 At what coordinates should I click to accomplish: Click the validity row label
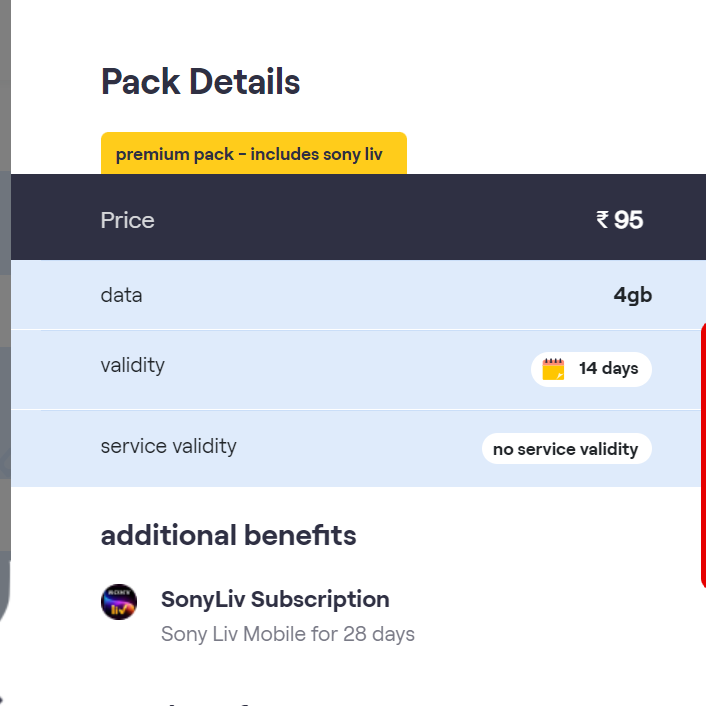(132, 365)
